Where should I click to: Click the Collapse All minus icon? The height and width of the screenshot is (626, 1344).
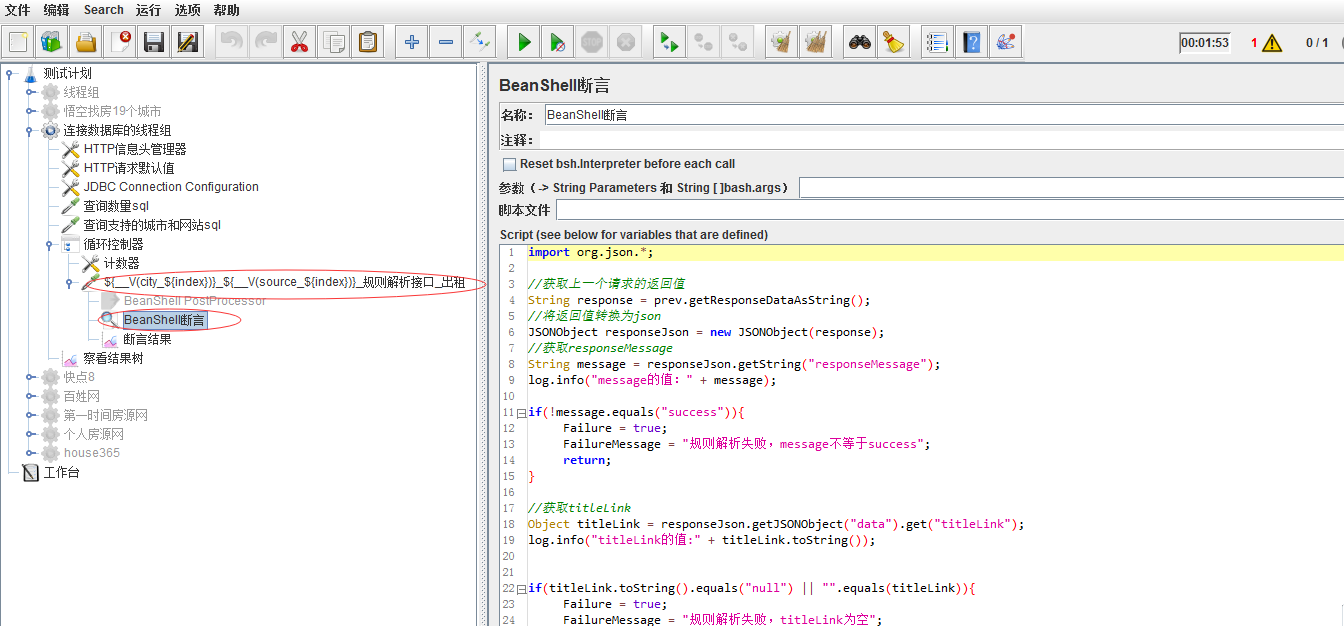pyautogui.click(x=446, y=42)
